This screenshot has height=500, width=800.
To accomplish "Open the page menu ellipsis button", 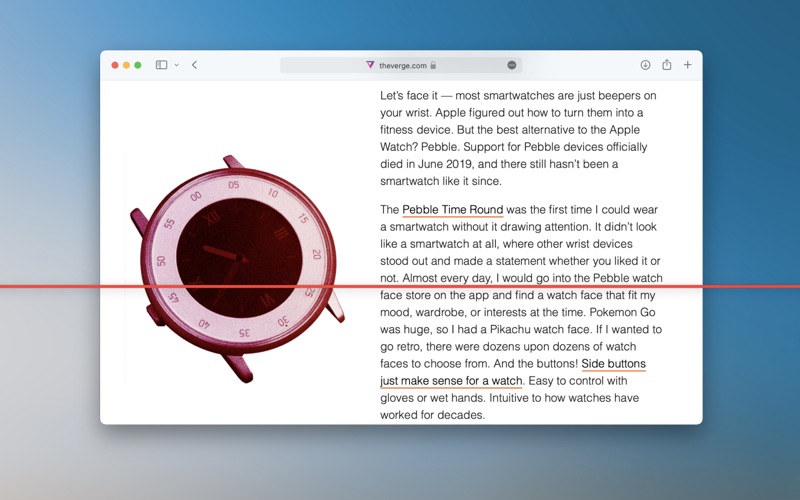I will pos(512,65).
